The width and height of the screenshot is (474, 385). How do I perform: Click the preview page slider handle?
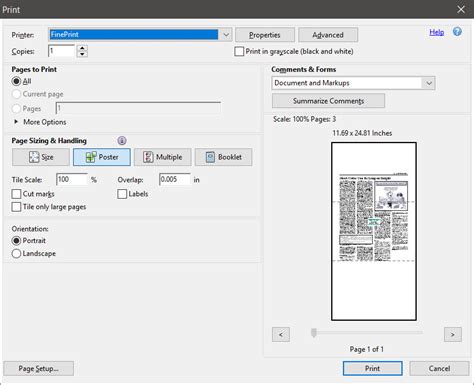[314, 333]
